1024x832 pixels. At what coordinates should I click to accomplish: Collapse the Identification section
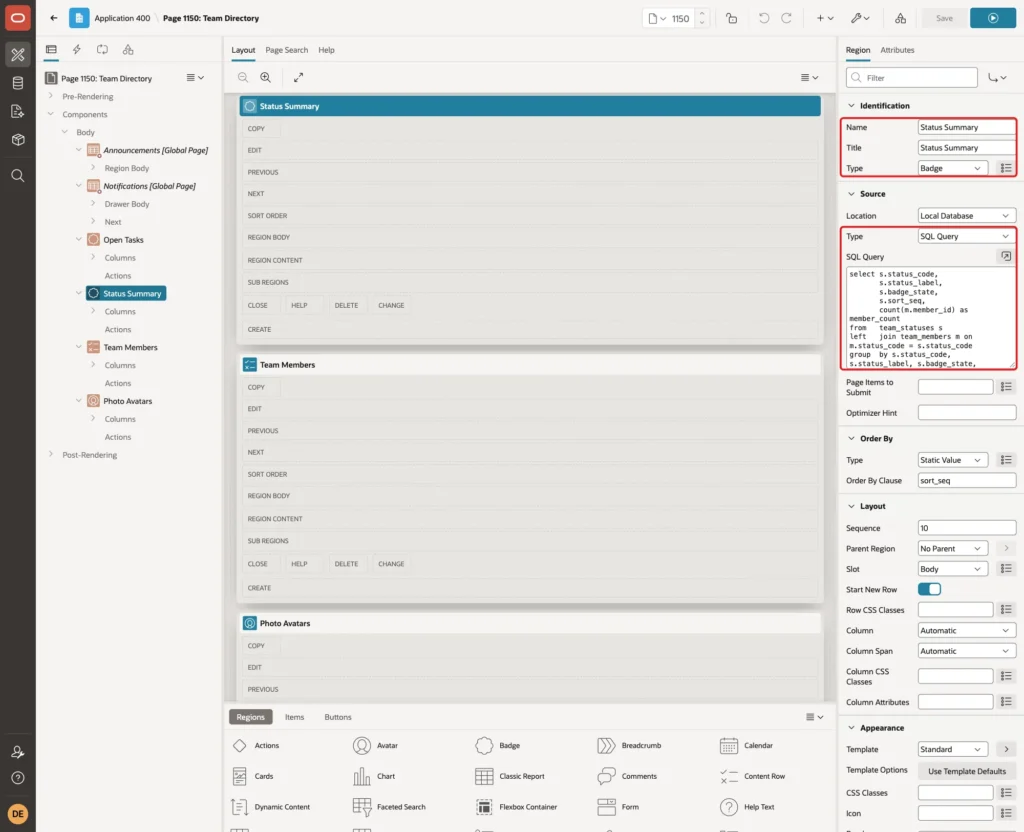pyautogui.click(x=851, y=106)
